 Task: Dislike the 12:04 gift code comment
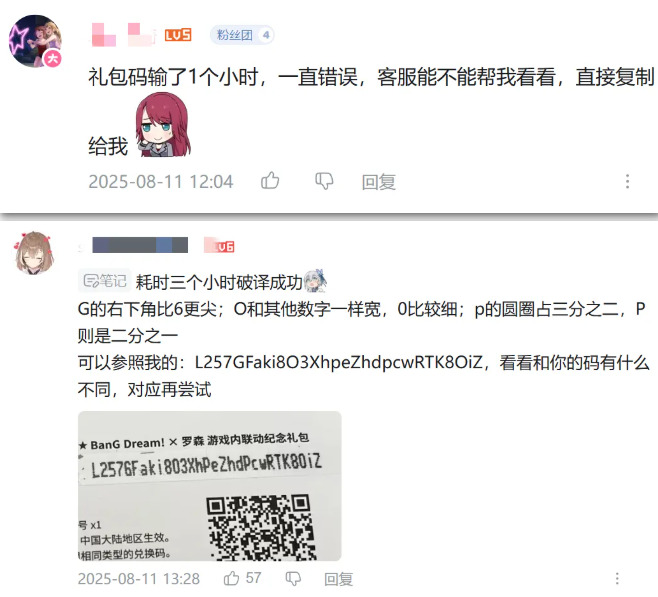324,181
